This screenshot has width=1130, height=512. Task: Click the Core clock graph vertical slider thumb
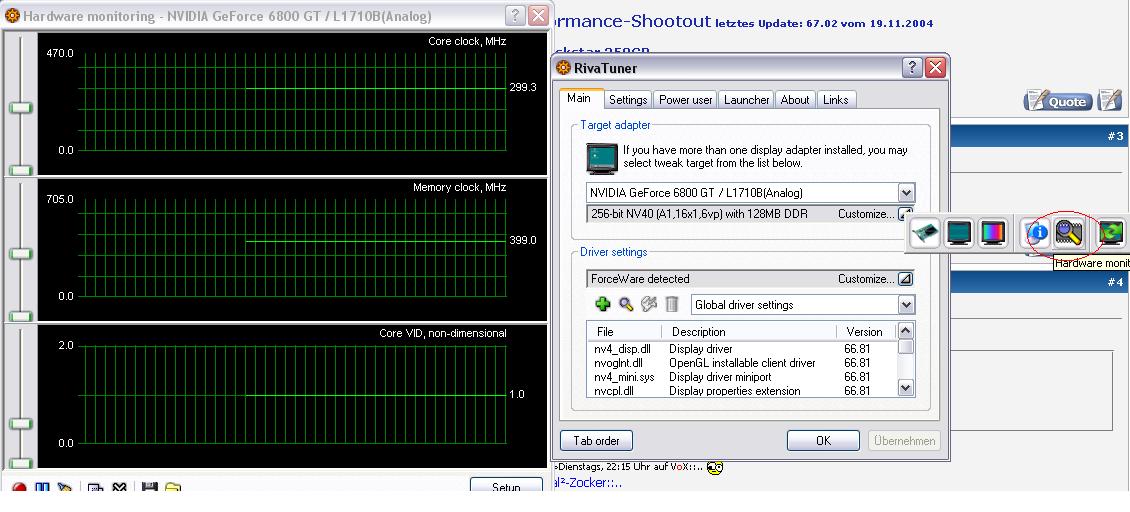pos(21,107)
